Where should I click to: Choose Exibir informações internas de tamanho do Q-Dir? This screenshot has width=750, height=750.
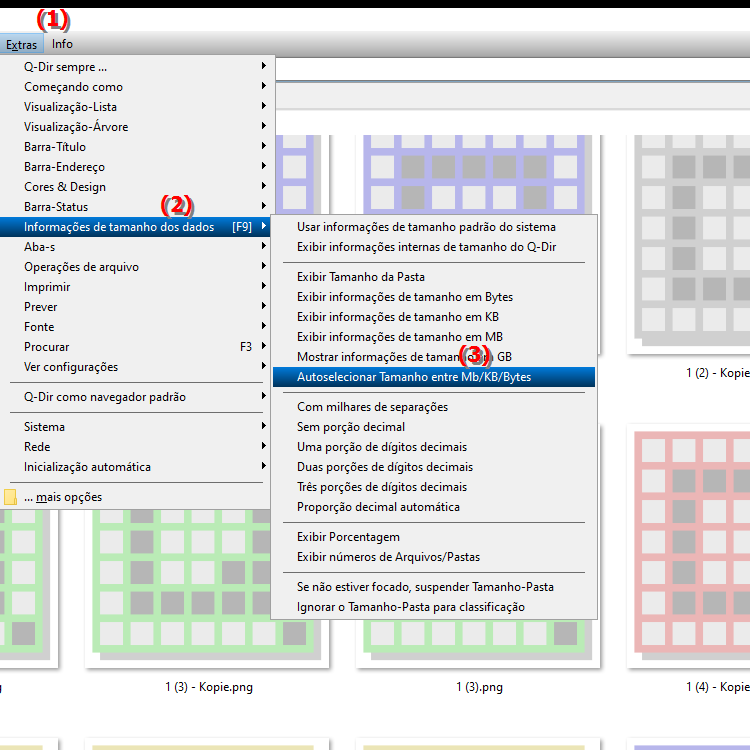click(x=434, y=247)
